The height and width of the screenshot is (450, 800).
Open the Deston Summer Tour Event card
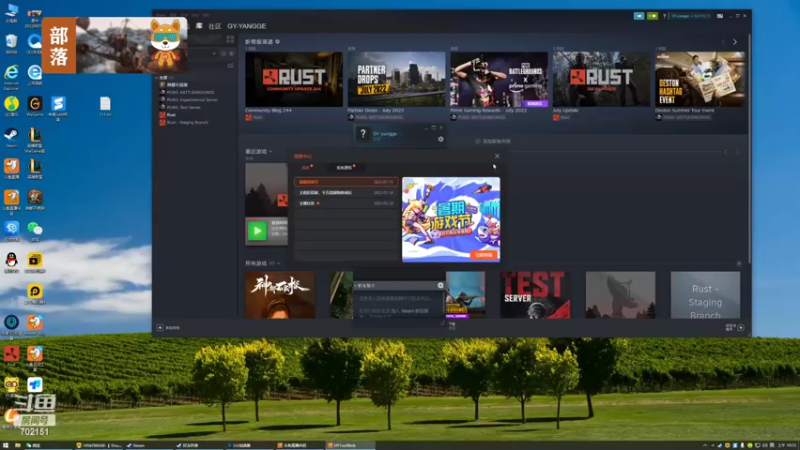click(x=700, y=80)
